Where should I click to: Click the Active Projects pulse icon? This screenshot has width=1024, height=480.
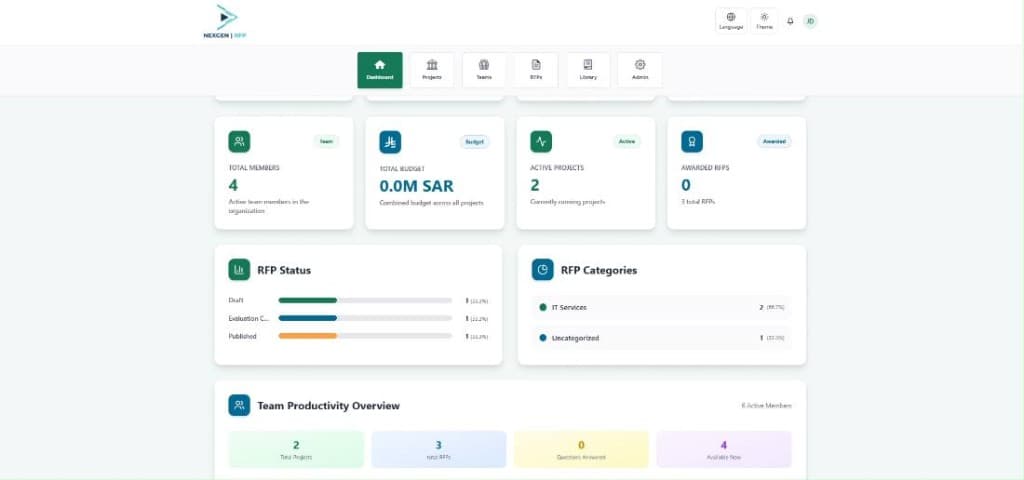click(x=541, y=142)
